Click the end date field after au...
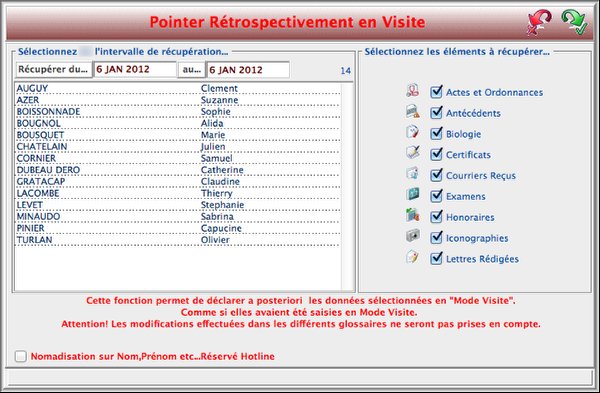600x393 pixels. point(248,70)
